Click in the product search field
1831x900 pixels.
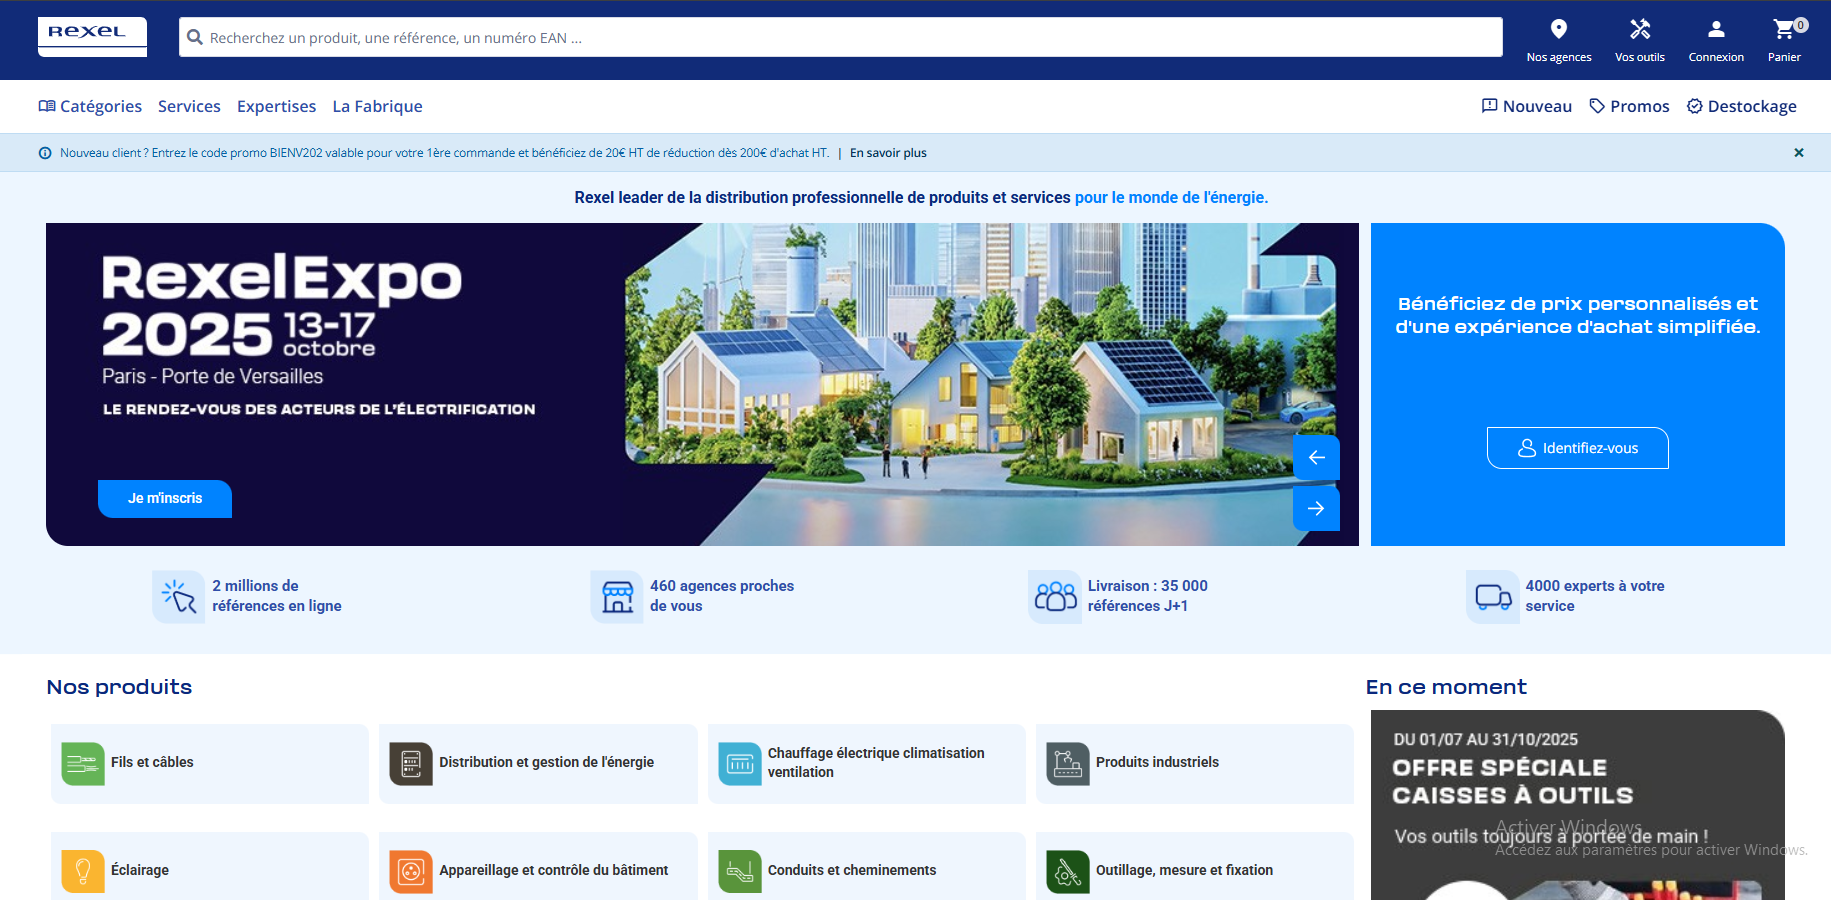click(x=840, y=38)
